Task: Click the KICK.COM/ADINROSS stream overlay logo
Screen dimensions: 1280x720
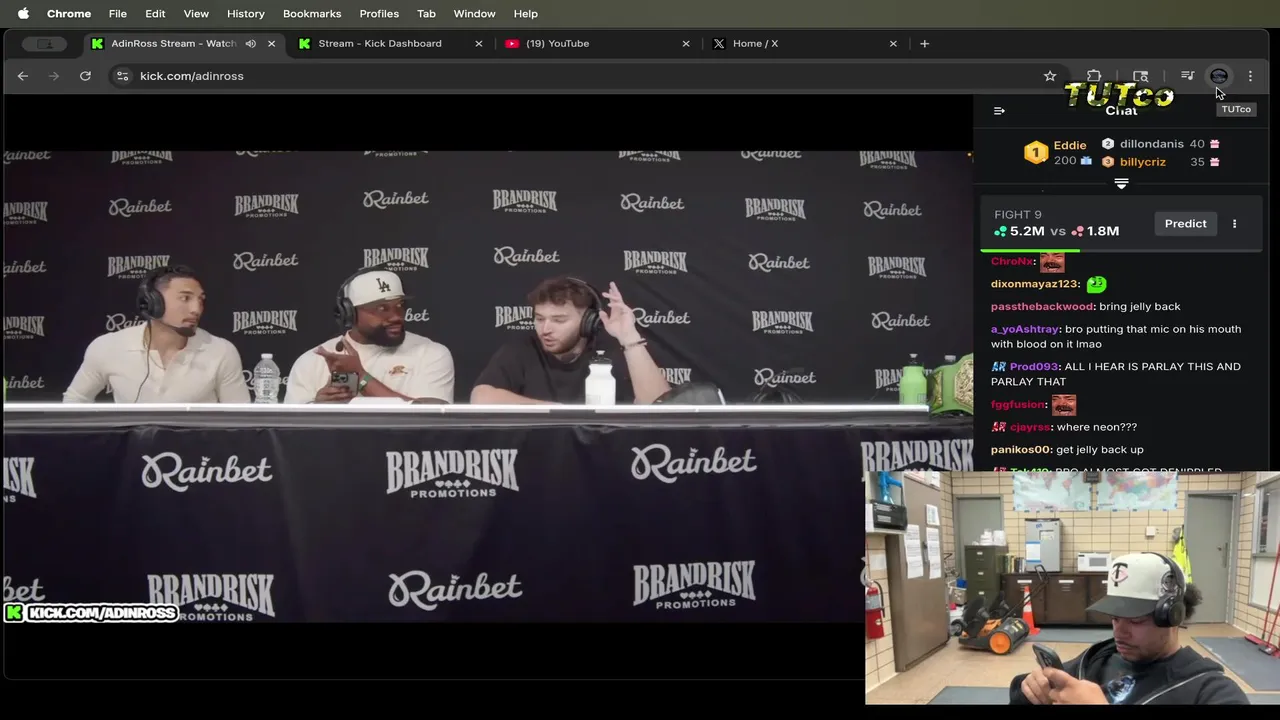Action: [91, 613]
